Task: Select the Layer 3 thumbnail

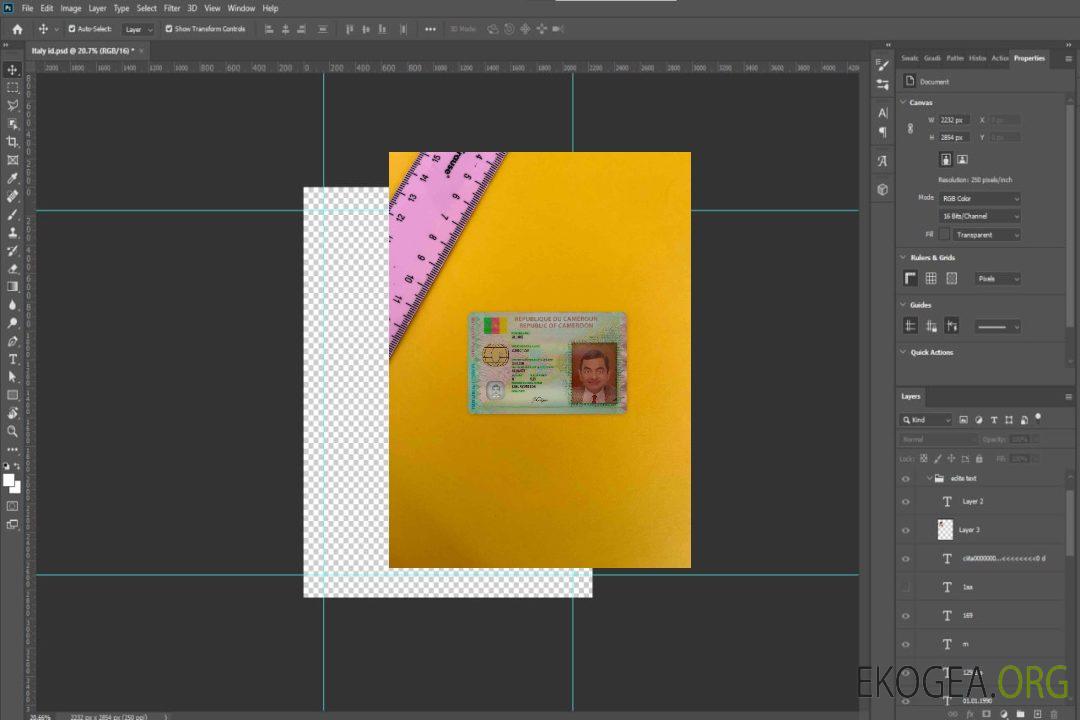Action: (946, 530)
